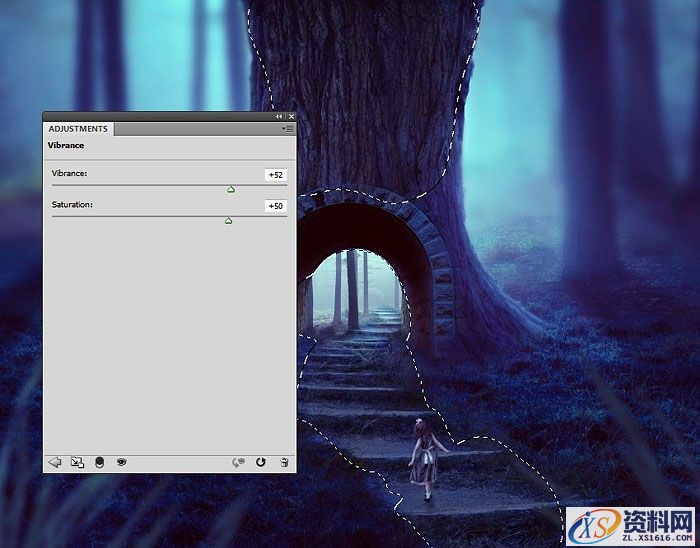Viewport: 700px width, 548px height.
Task: Open the Adjustments panel options menu
Action: click(288, 129)
